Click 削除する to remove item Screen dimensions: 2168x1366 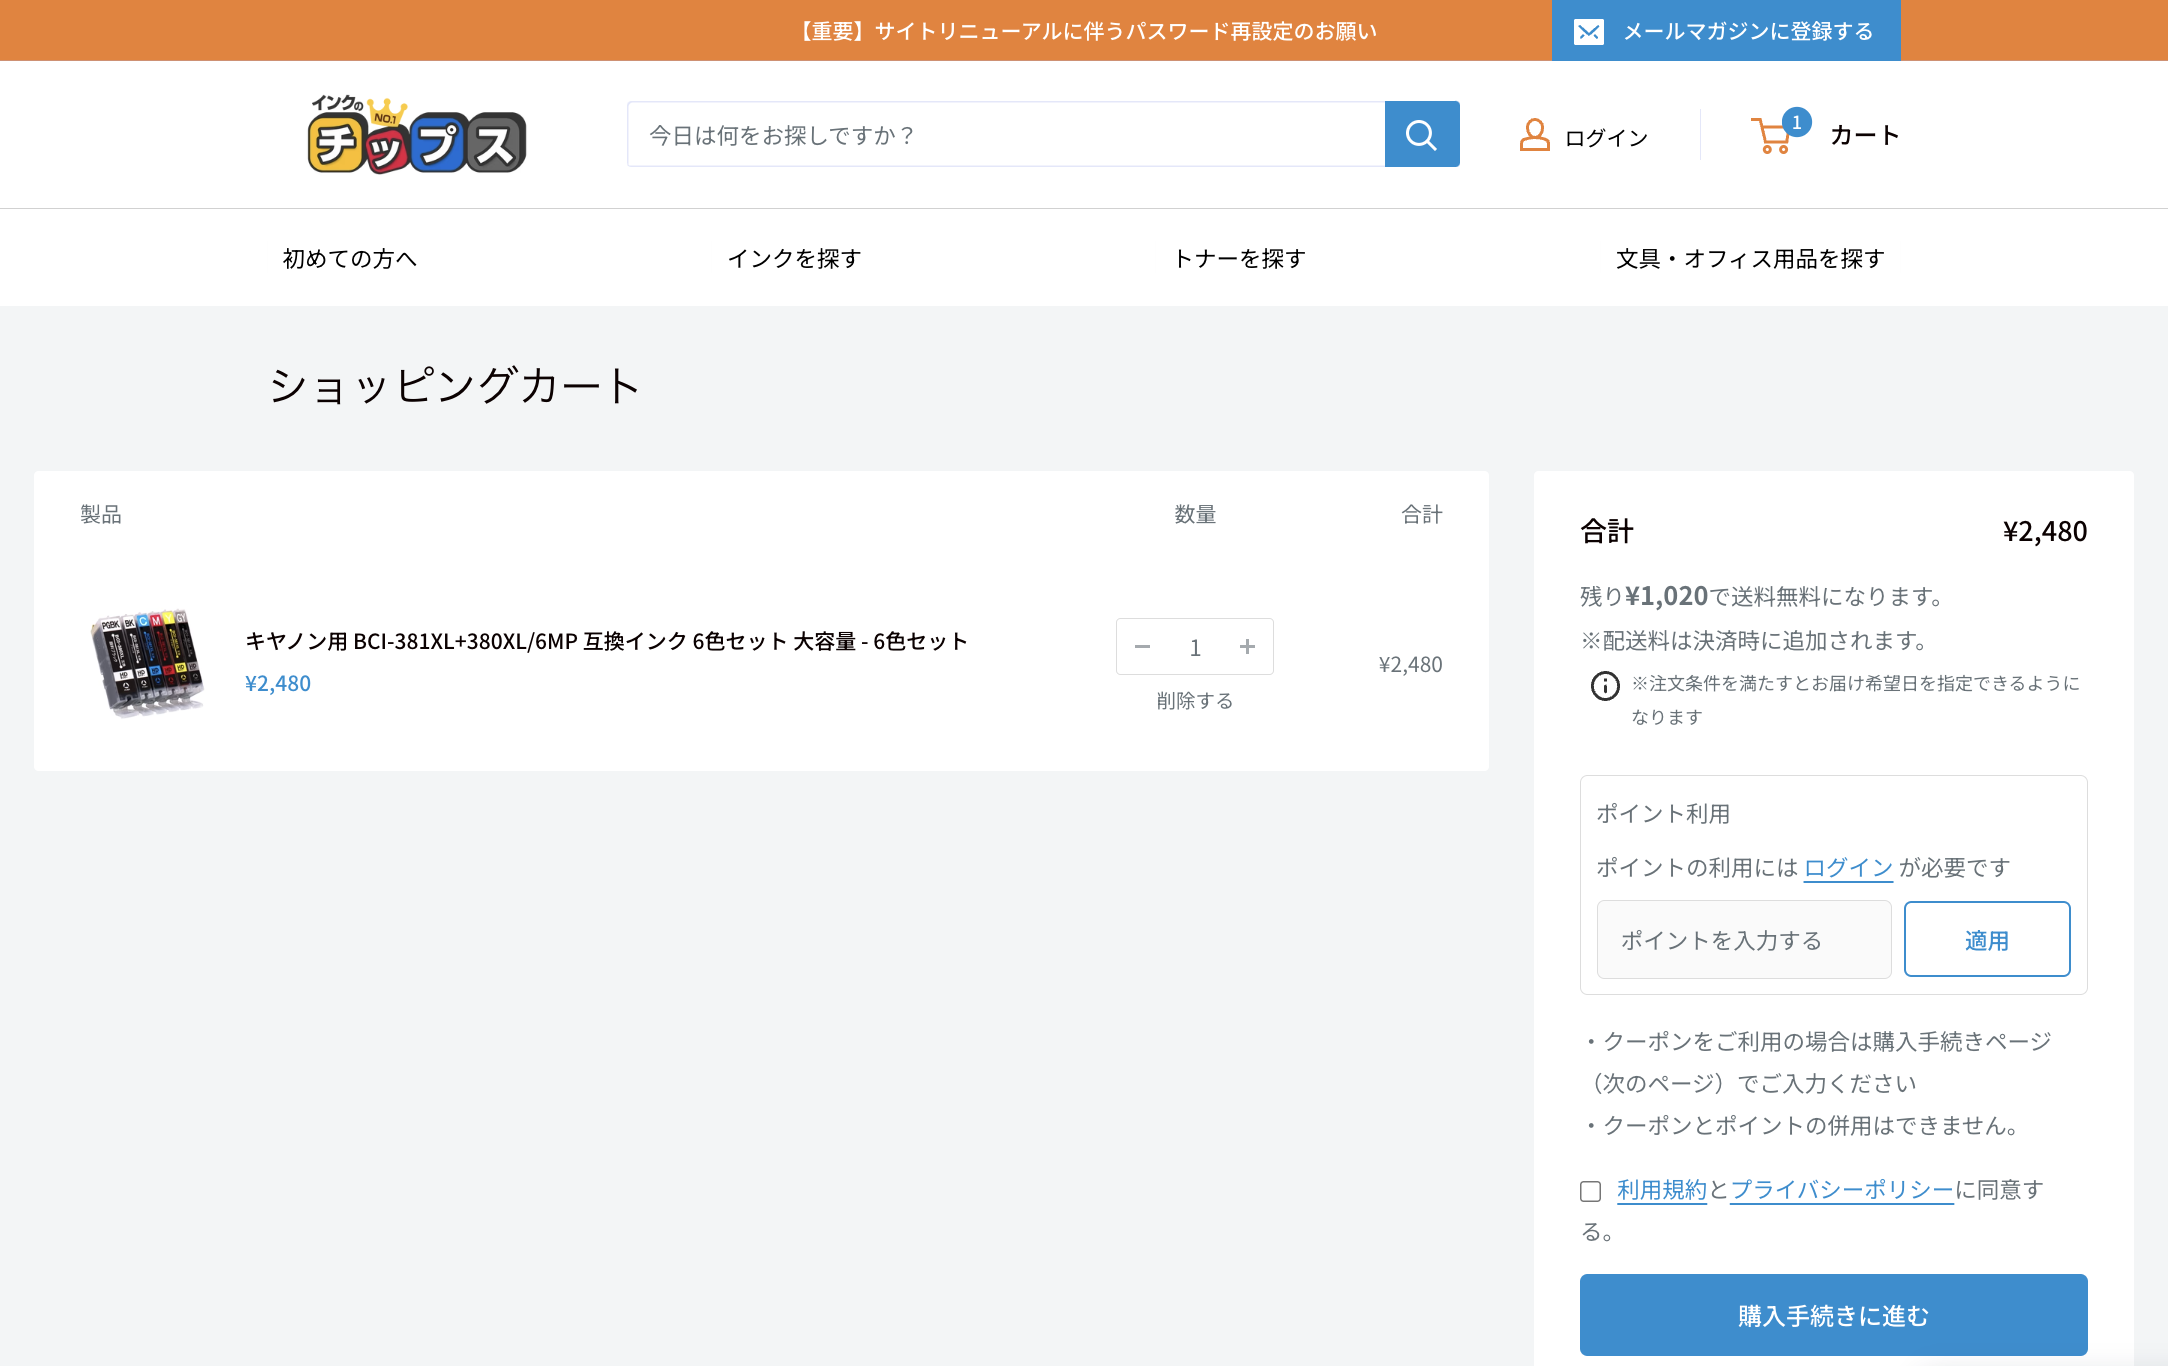(1195, 701)
